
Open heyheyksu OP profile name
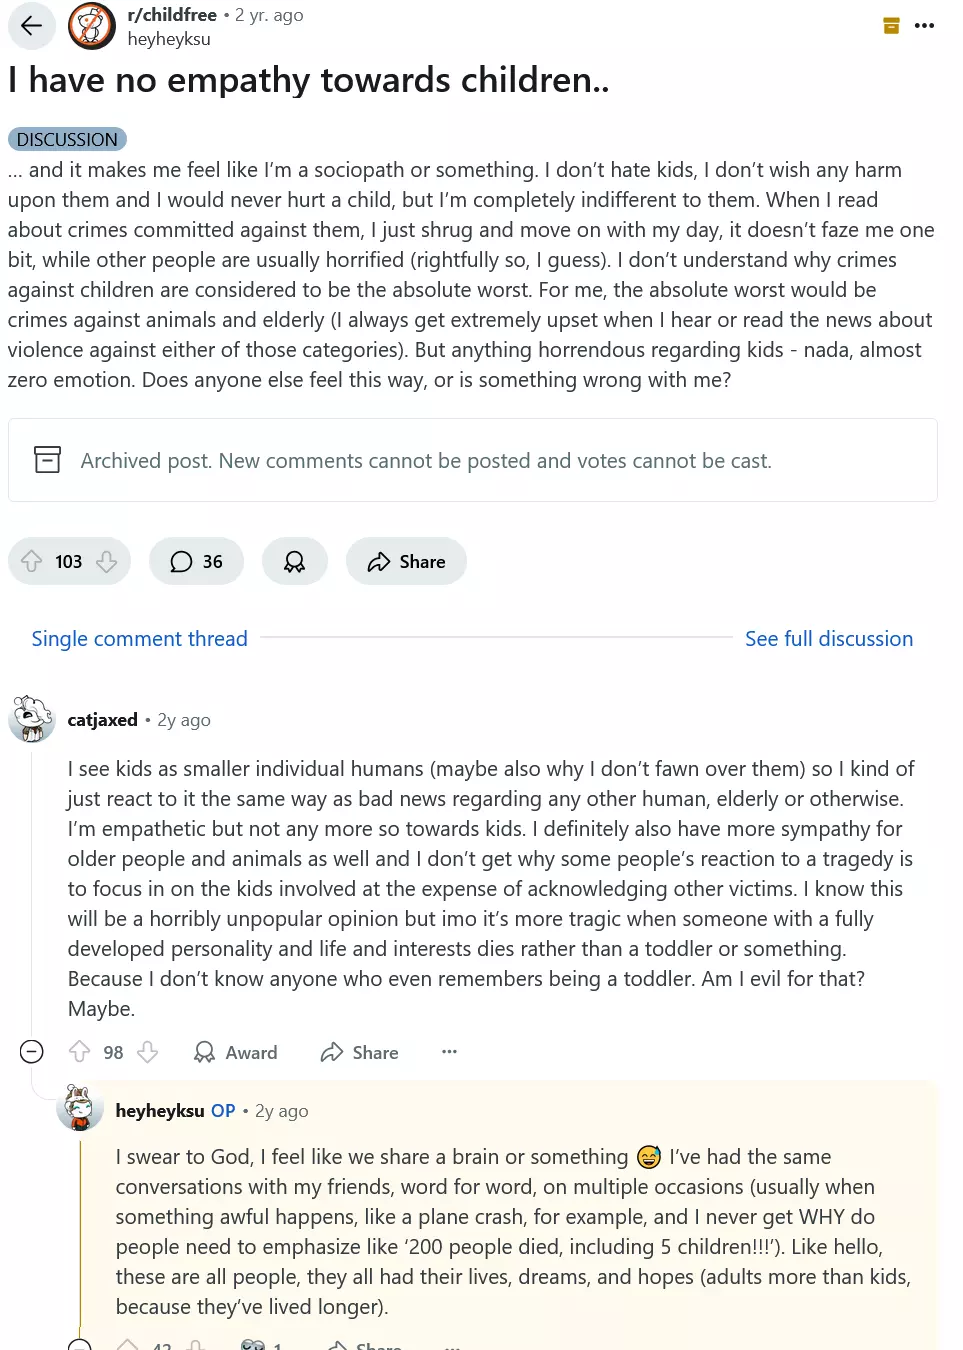[160, 1110]
